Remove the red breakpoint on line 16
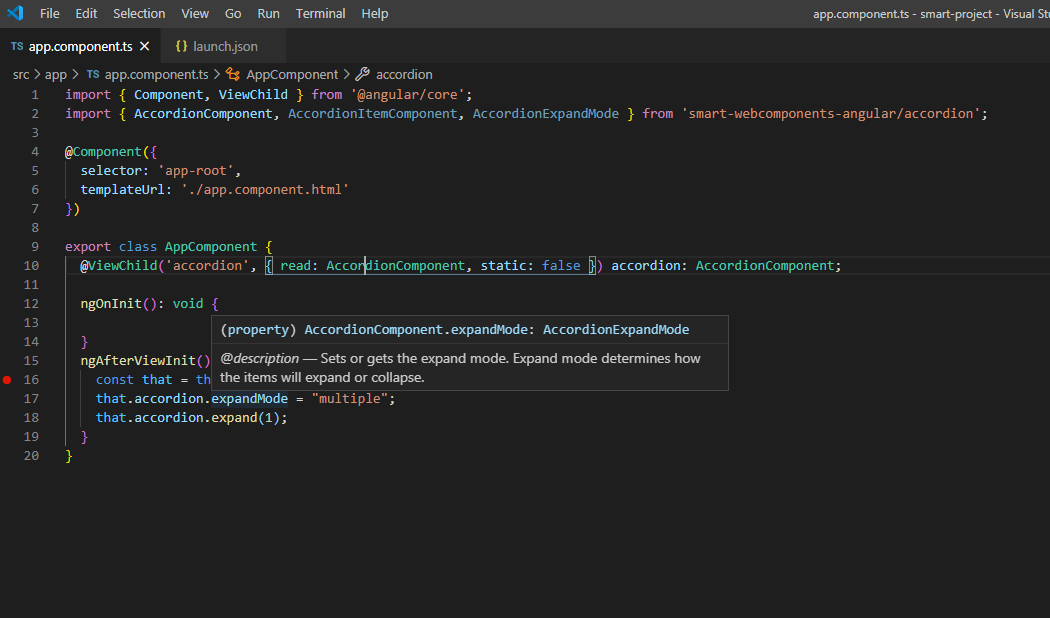This screenshot has height=618, width=1050. [7, 380]
